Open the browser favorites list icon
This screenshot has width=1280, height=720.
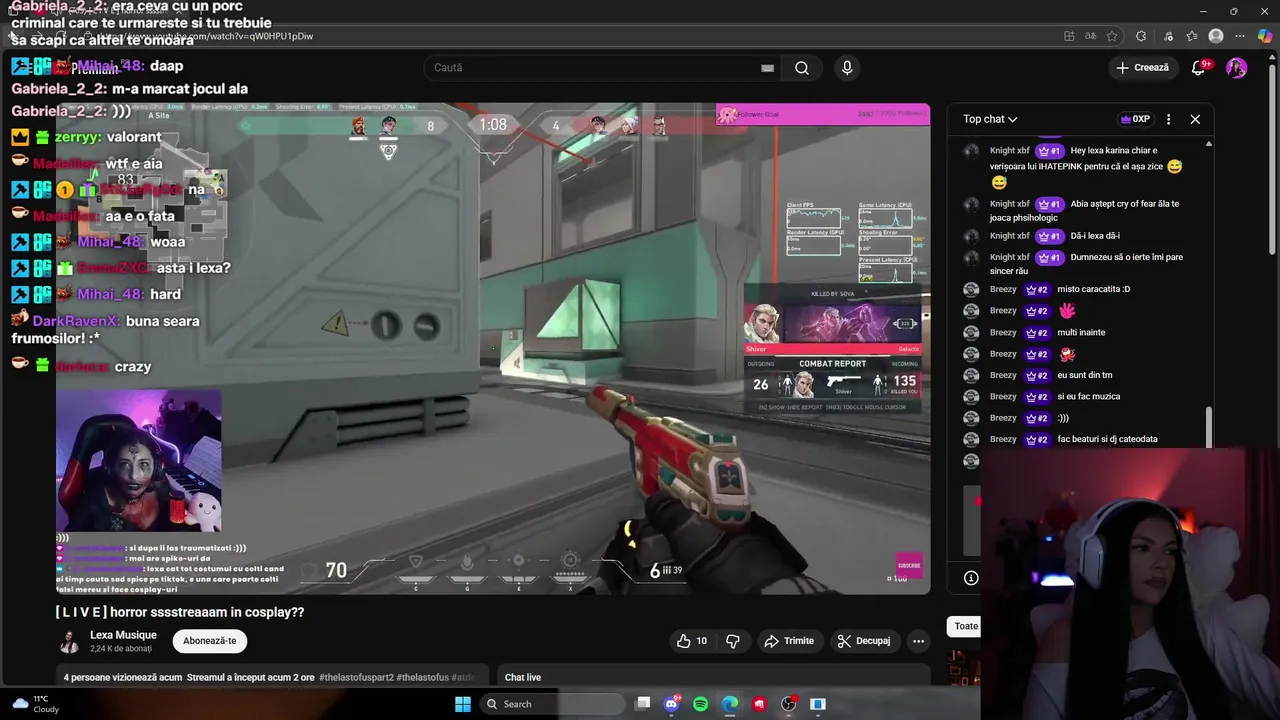click(1191, 36)
